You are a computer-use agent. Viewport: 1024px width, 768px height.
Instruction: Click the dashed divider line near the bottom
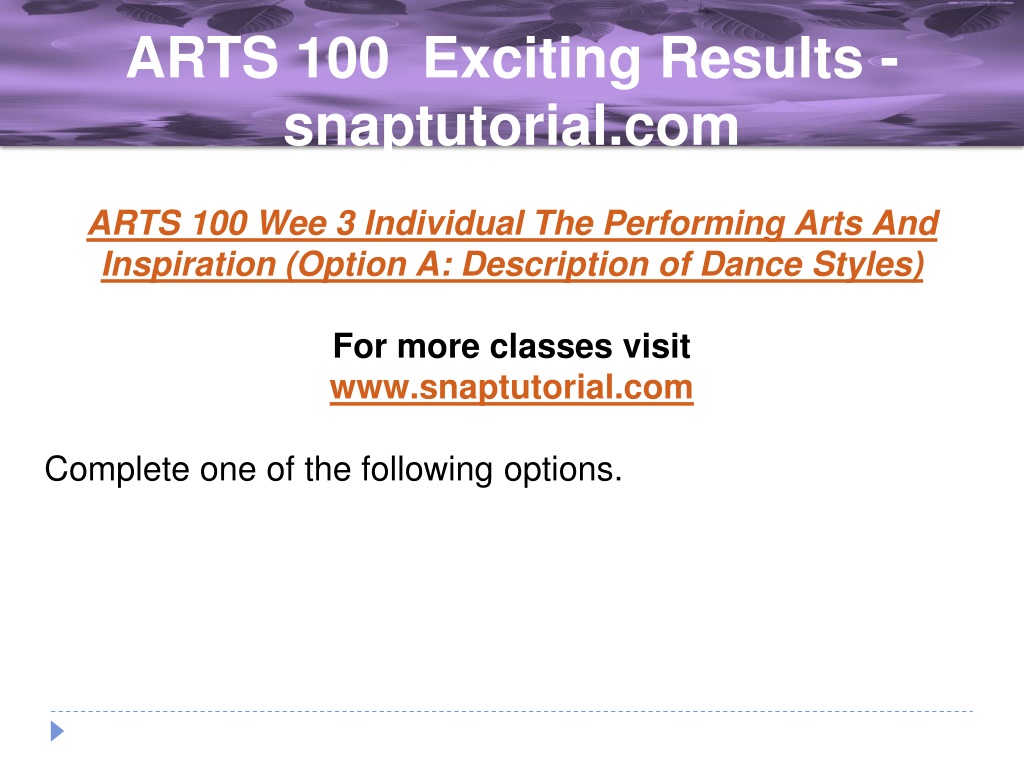point(512,711)
